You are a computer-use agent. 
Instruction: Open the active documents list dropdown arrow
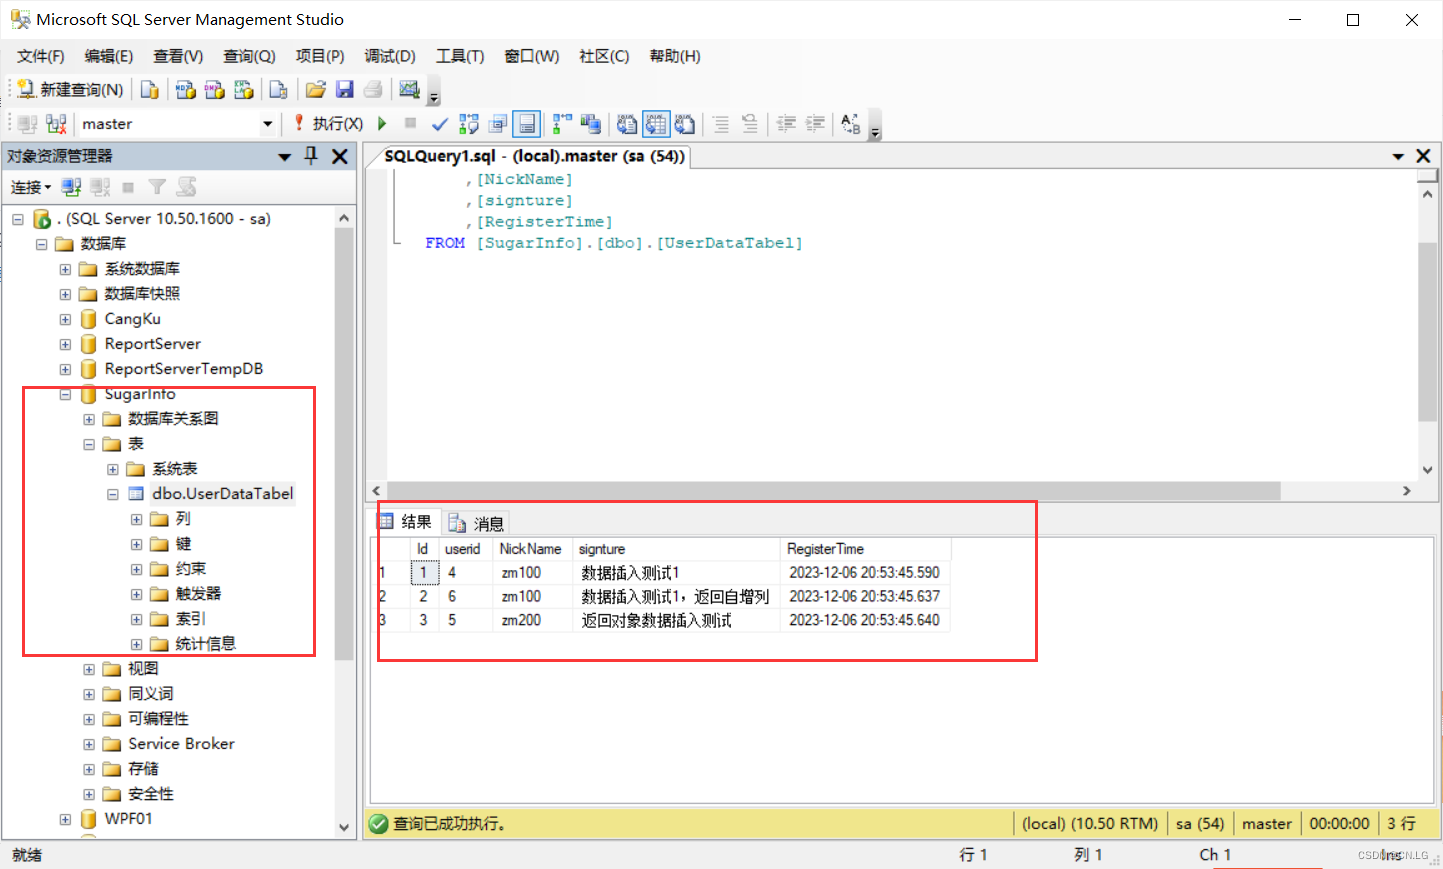pos(1398,156)
